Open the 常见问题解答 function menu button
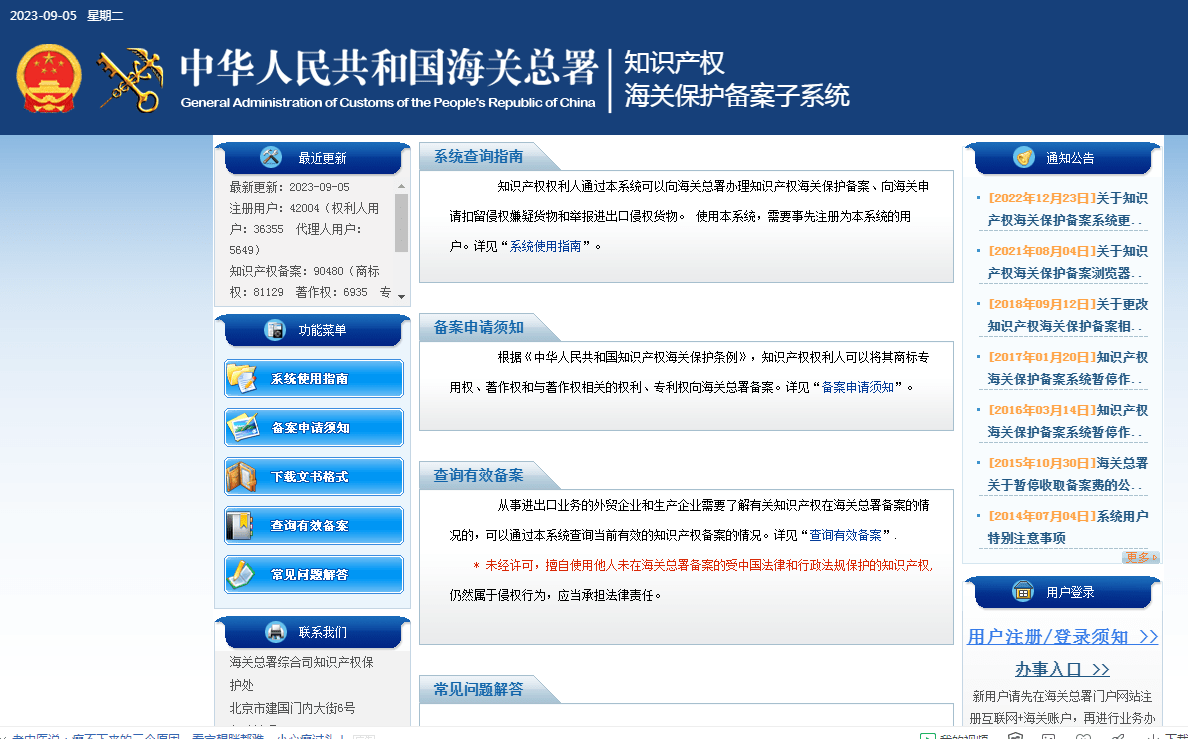This screenshot has width=1188, height=739. tap(314, 575)
